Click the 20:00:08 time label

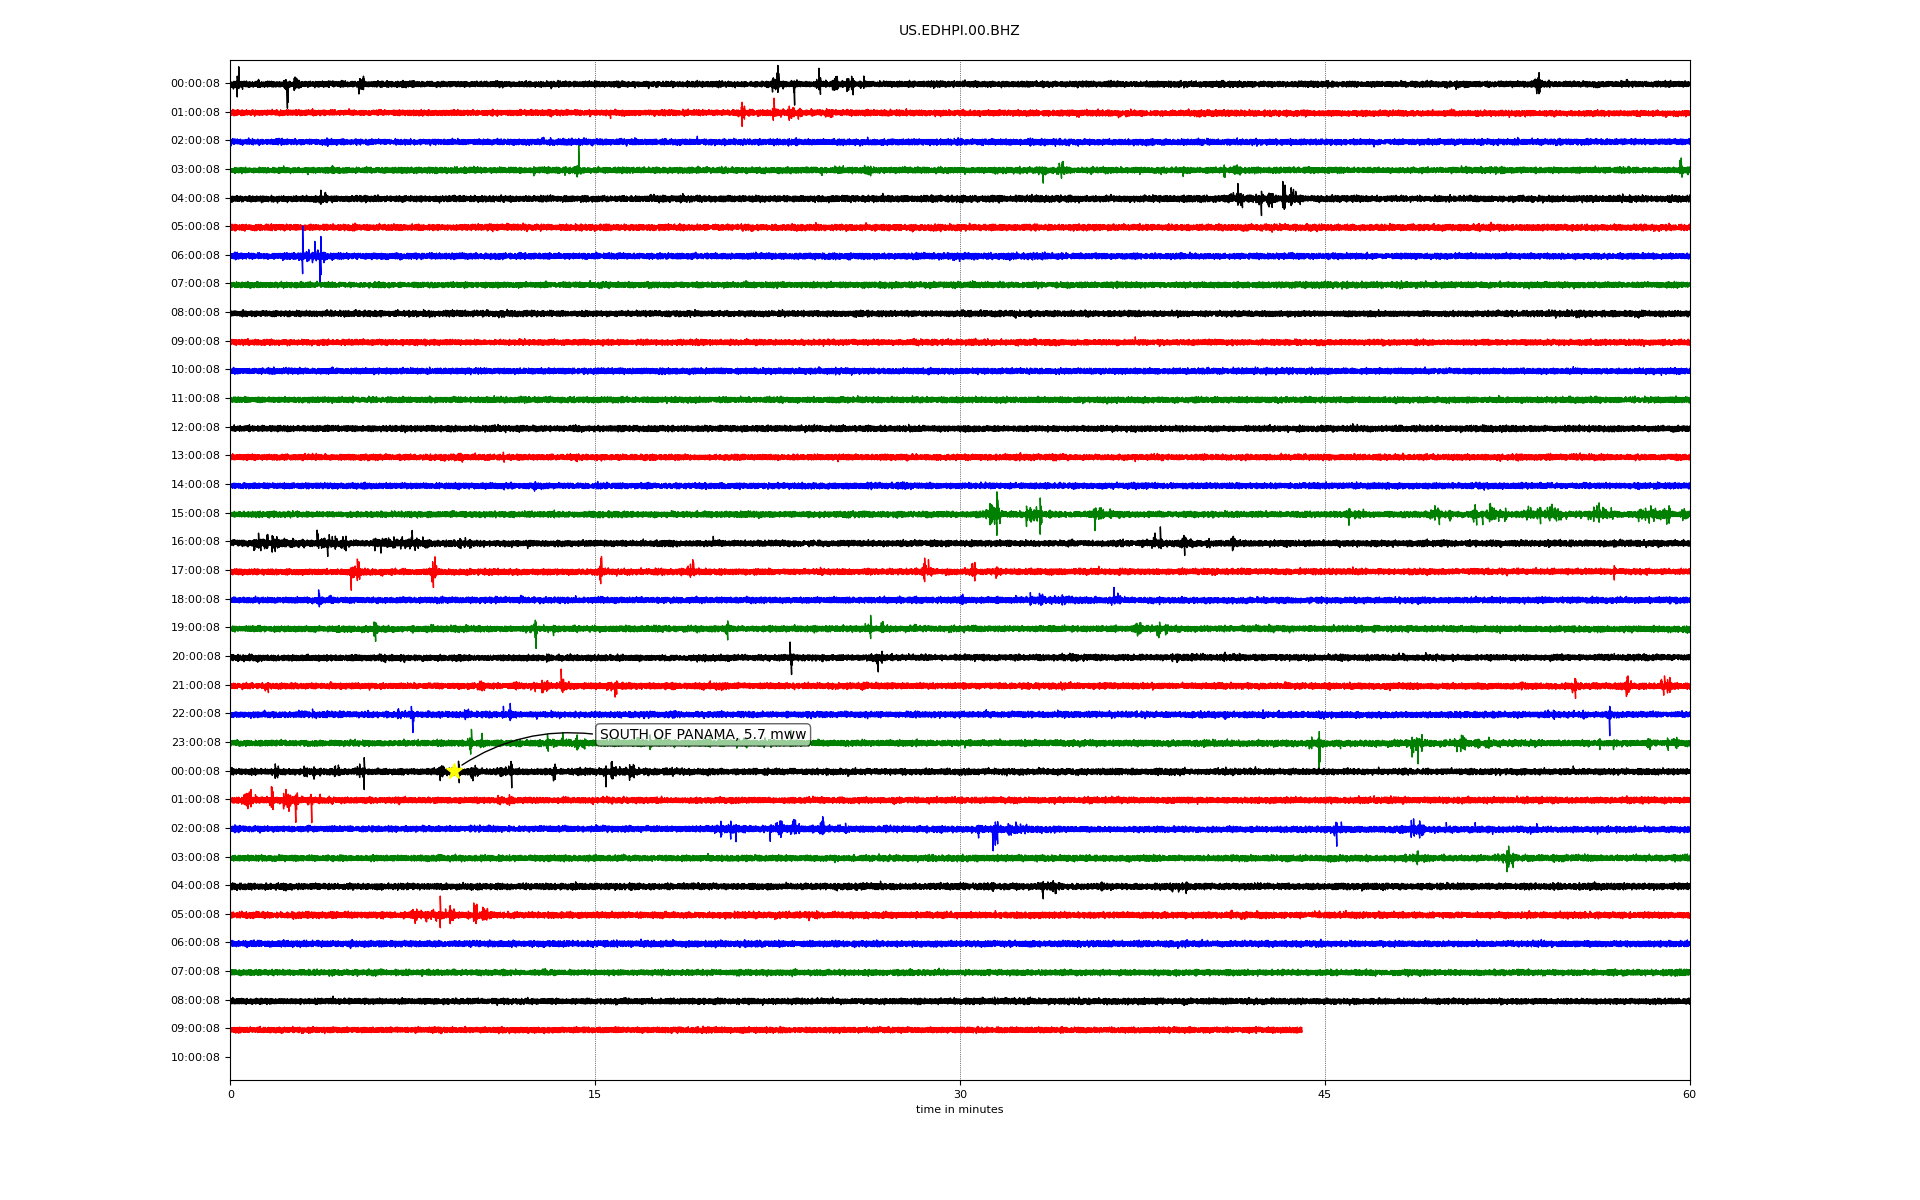pyautogui.click(x=195, y=657)
